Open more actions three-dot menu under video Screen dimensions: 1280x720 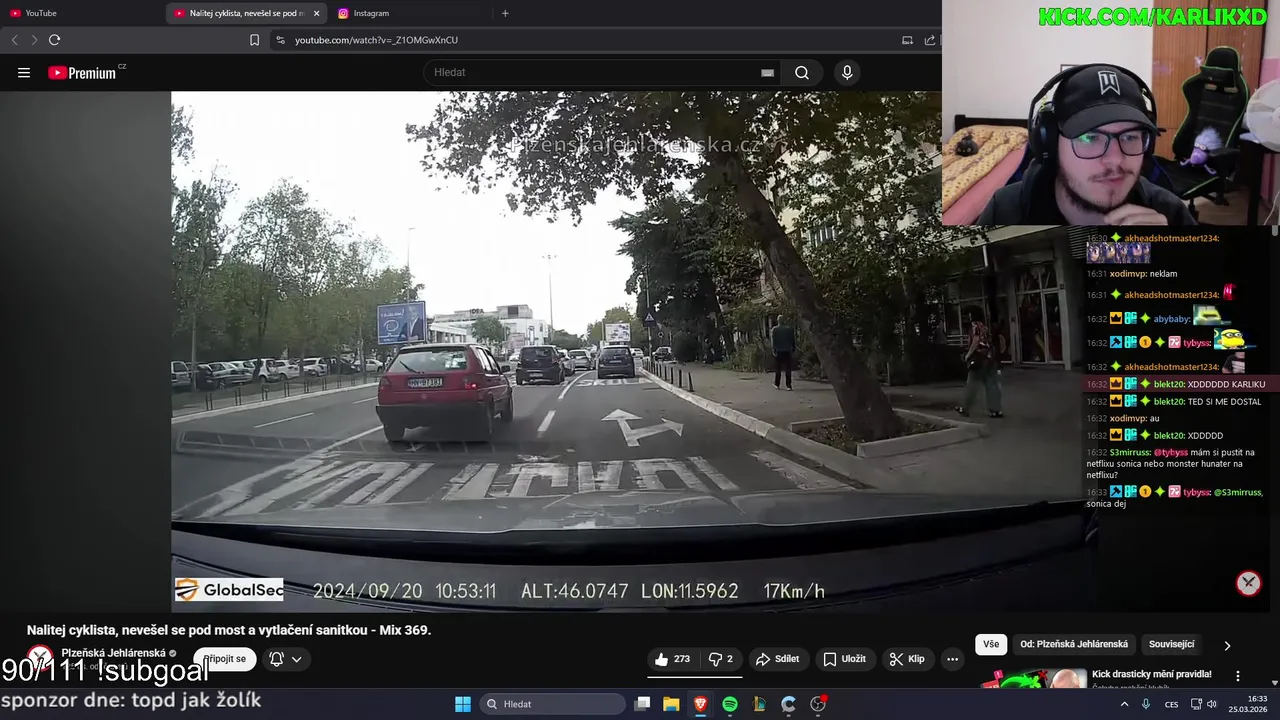click(x=952, y=659)
